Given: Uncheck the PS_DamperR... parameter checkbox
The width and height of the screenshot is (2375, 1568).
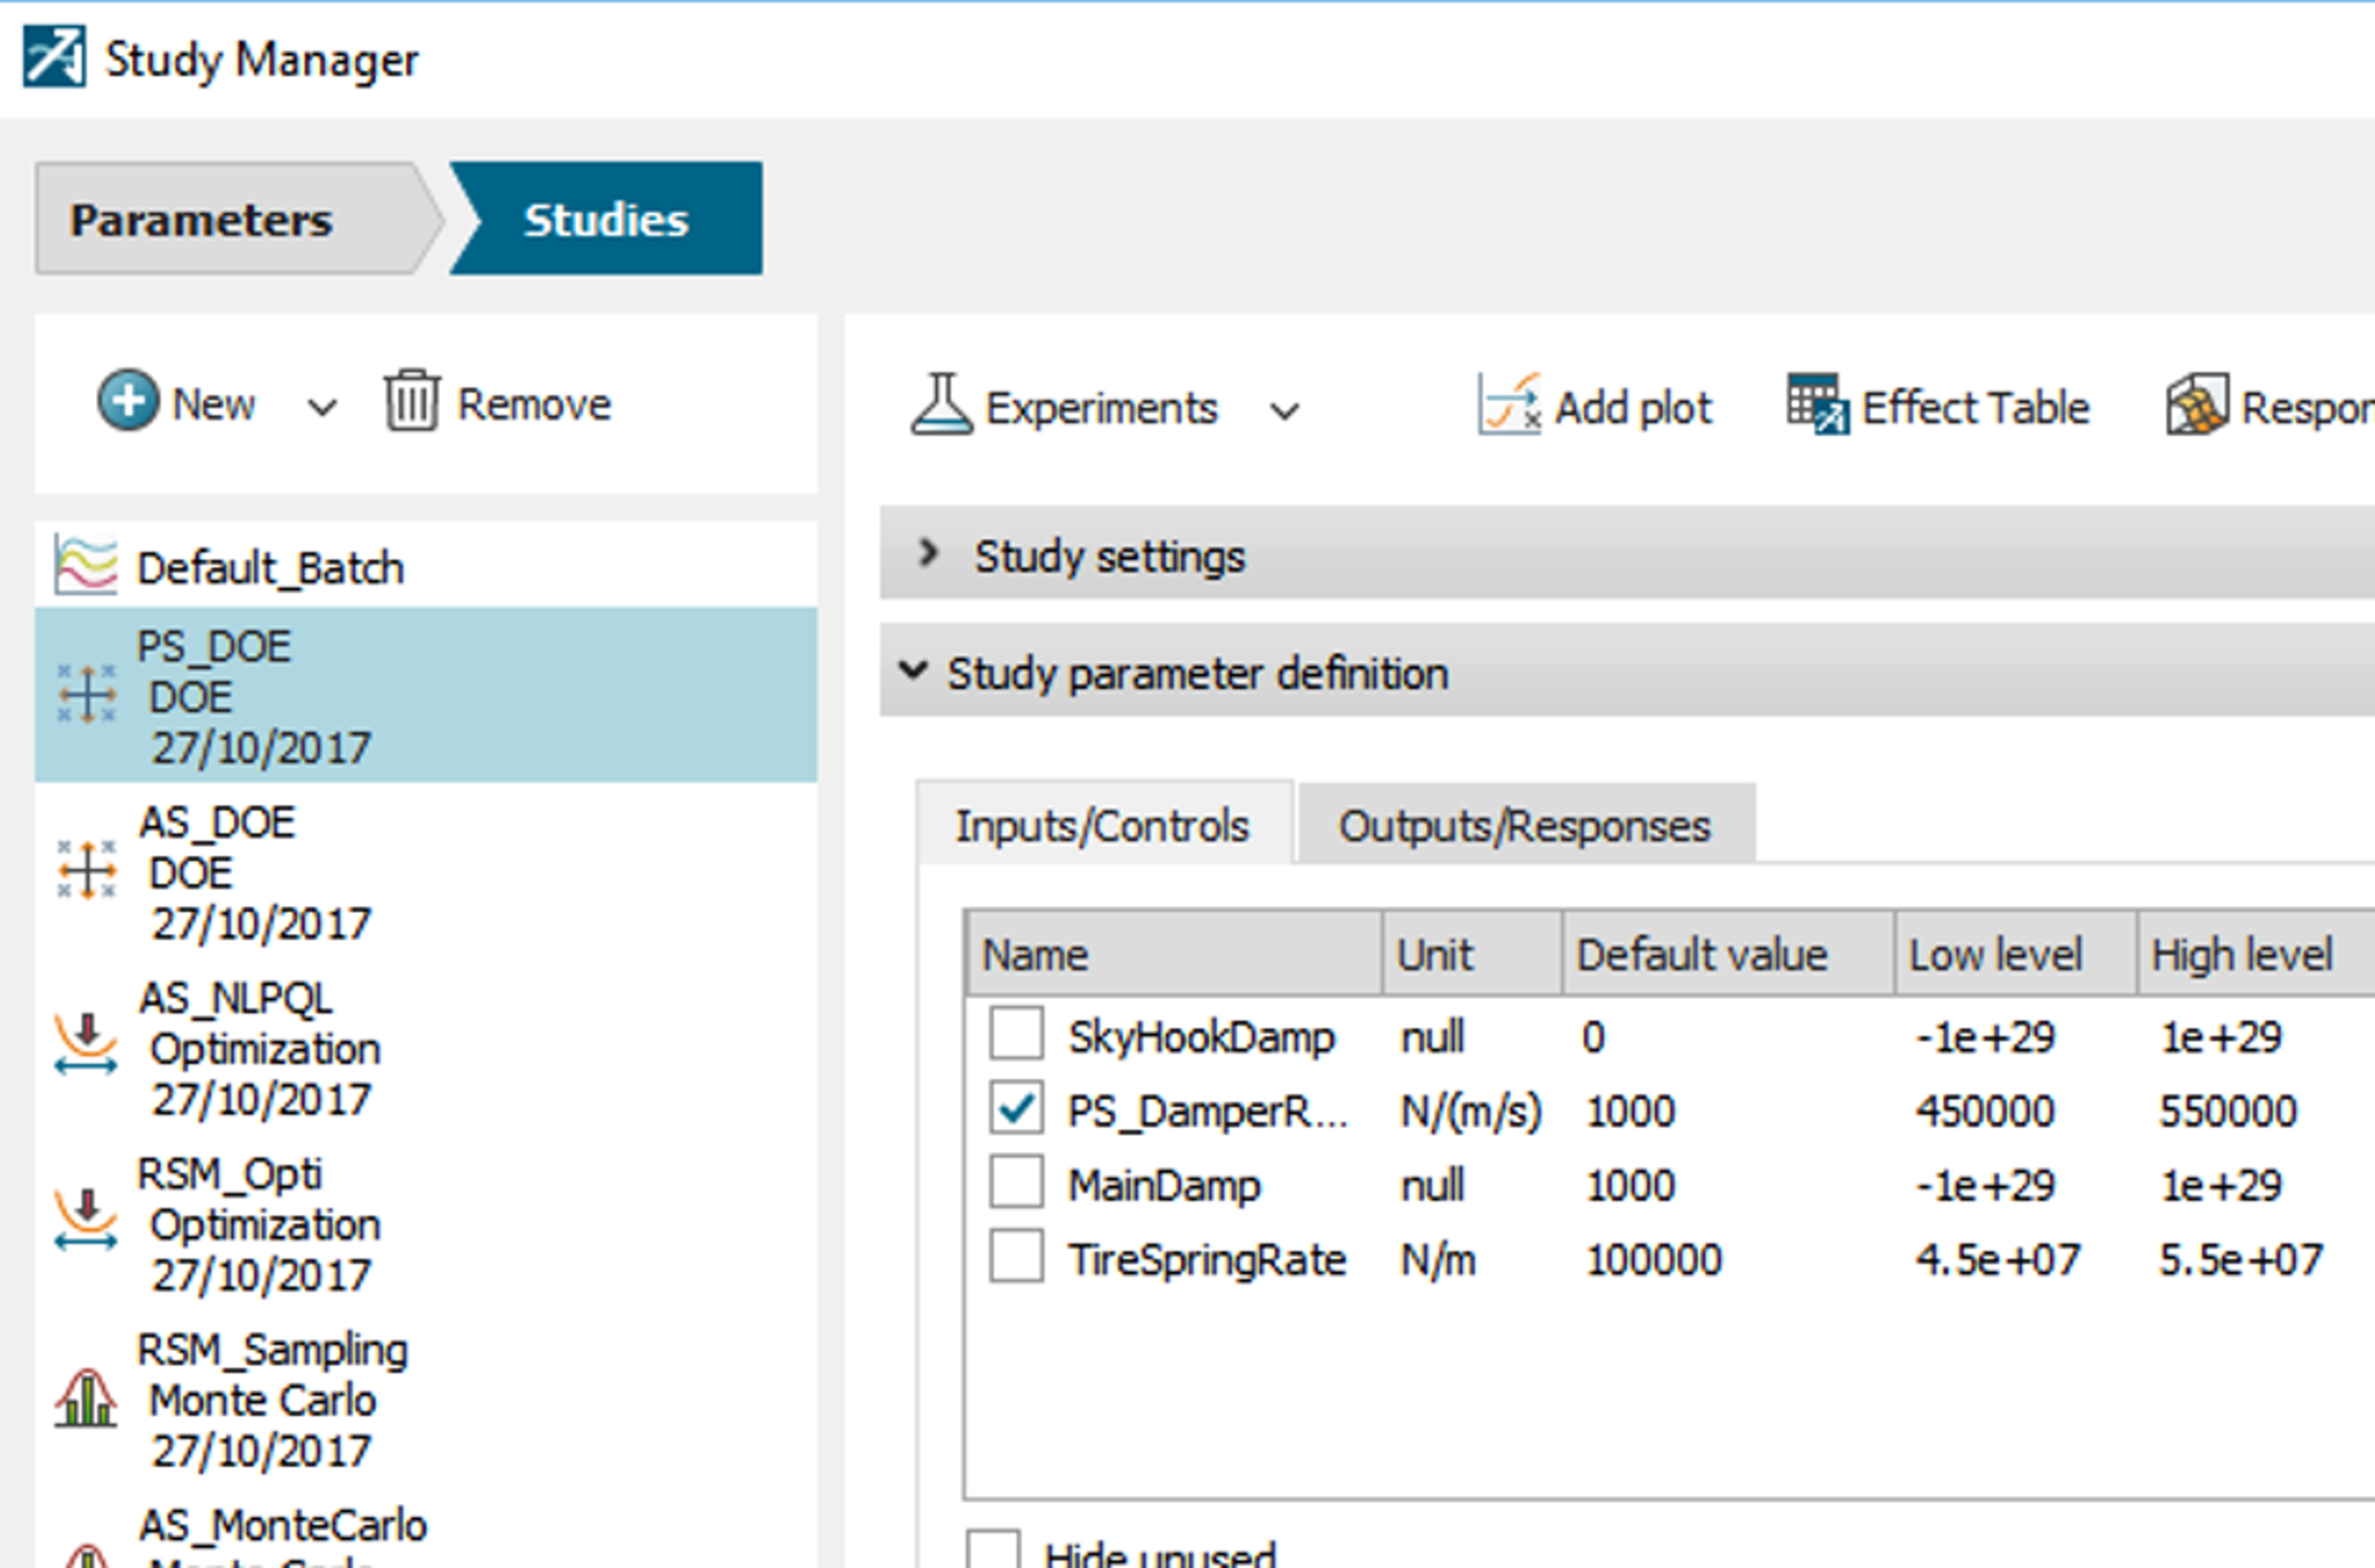Looking at the screenshot, I should 1015,1108.
